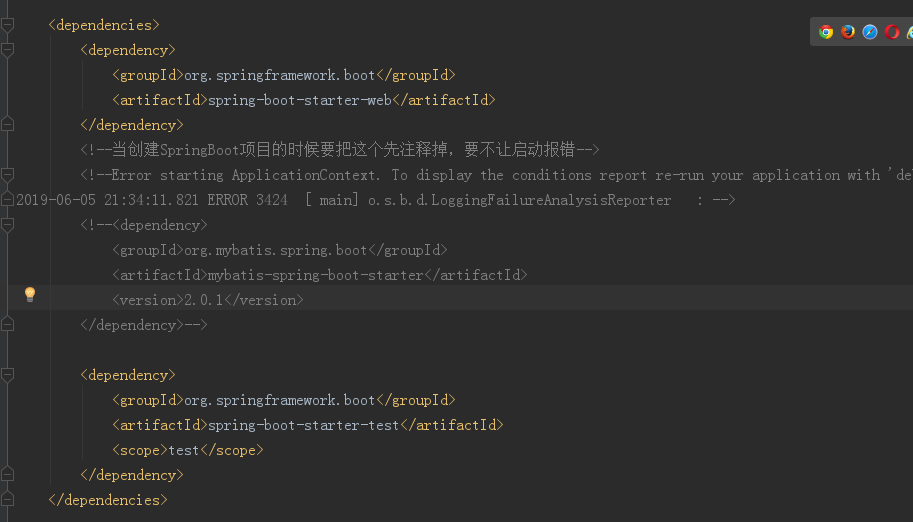Collapse fold marker at closing </dependencies> tag
This screenshot has width=913, height=522.
(x=8, y=500)
